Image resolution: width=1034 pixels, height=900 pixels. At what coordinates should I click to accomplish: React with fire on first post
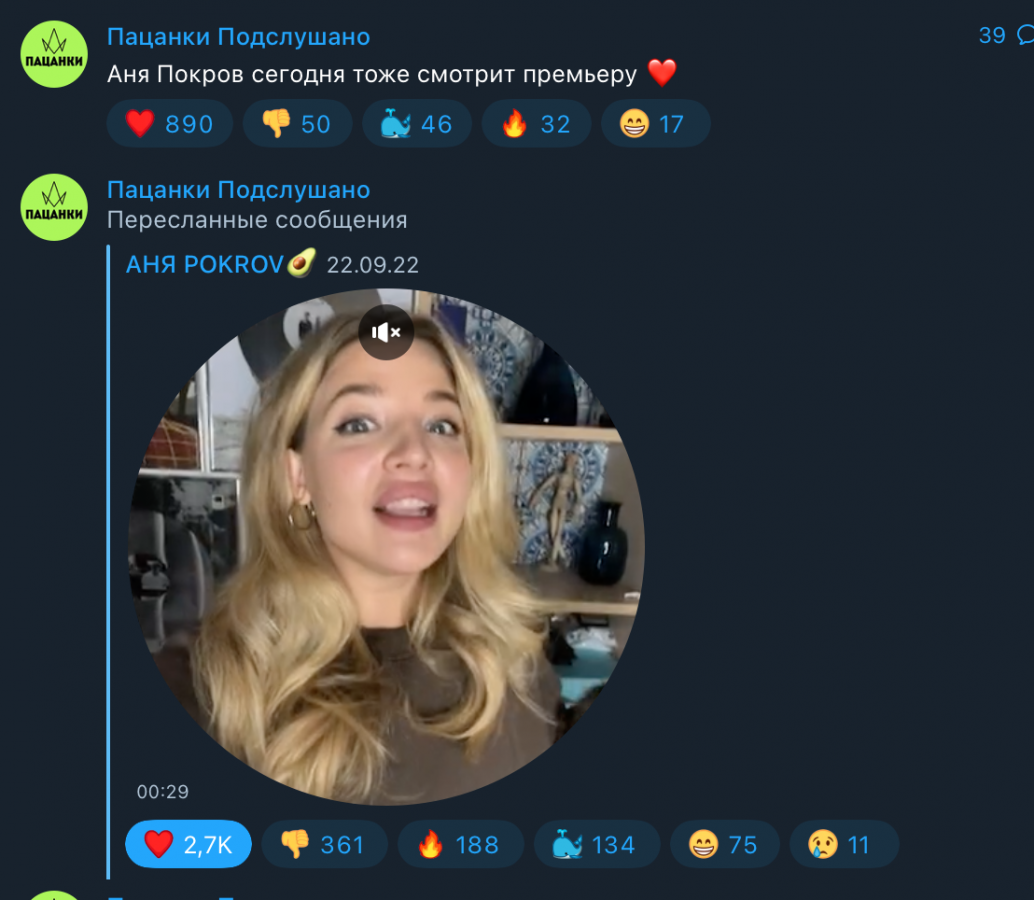pyautogui.click(x=536, y=124)
